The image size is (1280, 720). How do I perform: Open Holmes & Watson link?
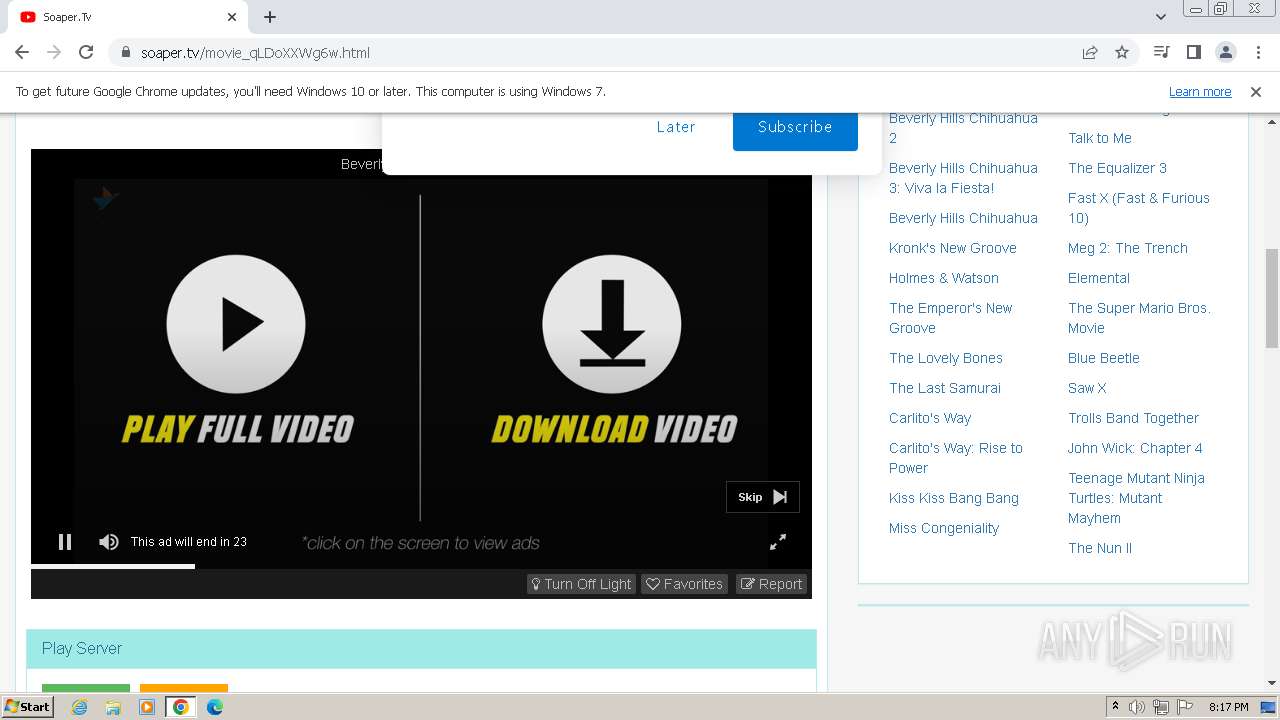point(943,278)
